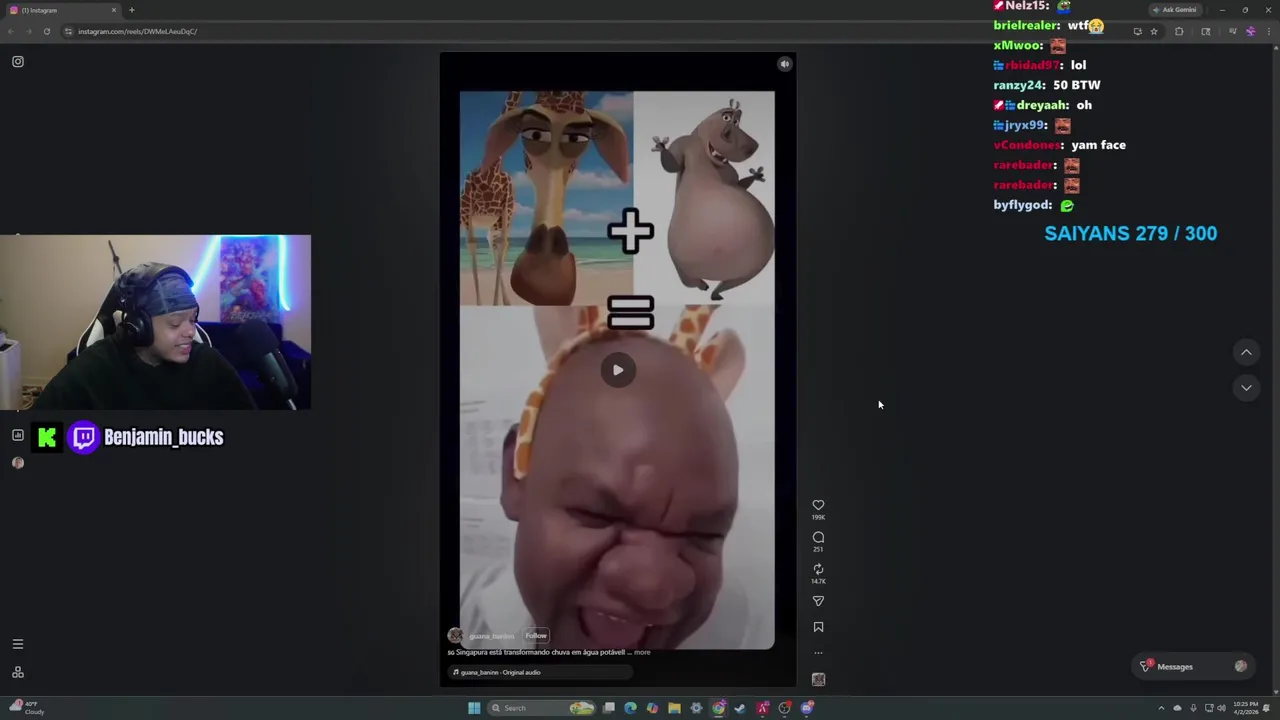Play the paused reel video
The height and width of the screenshot is (720, 1280).
[x=618, y=370]
